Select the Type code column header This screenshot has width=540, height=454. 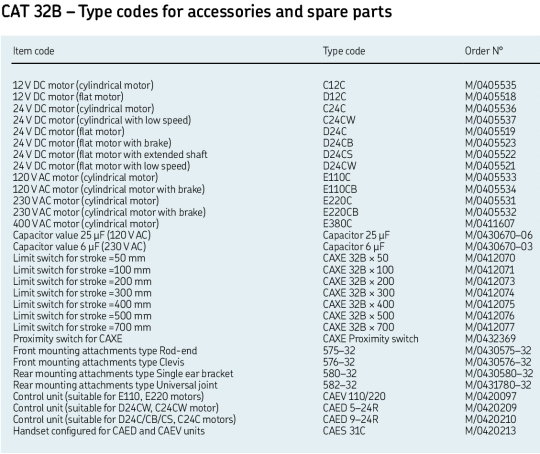point(344,51)
